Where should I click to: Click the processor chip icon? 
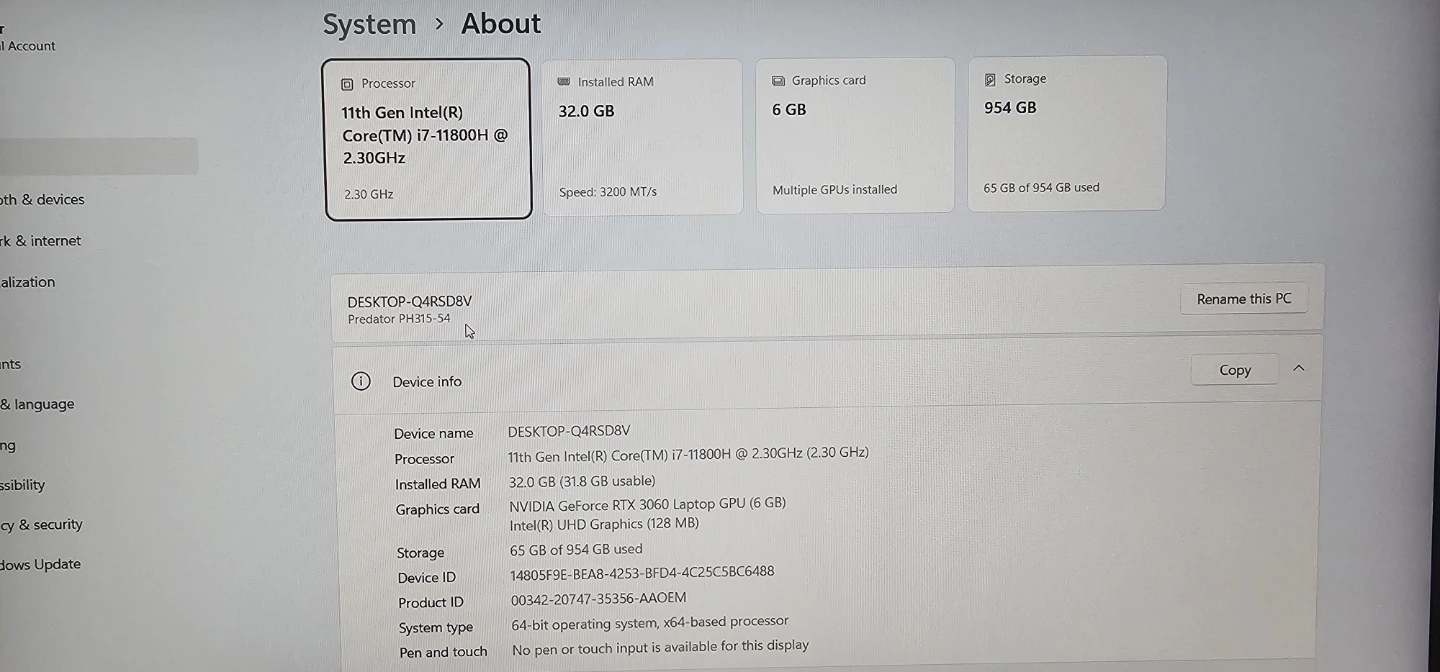click(347, 84)
